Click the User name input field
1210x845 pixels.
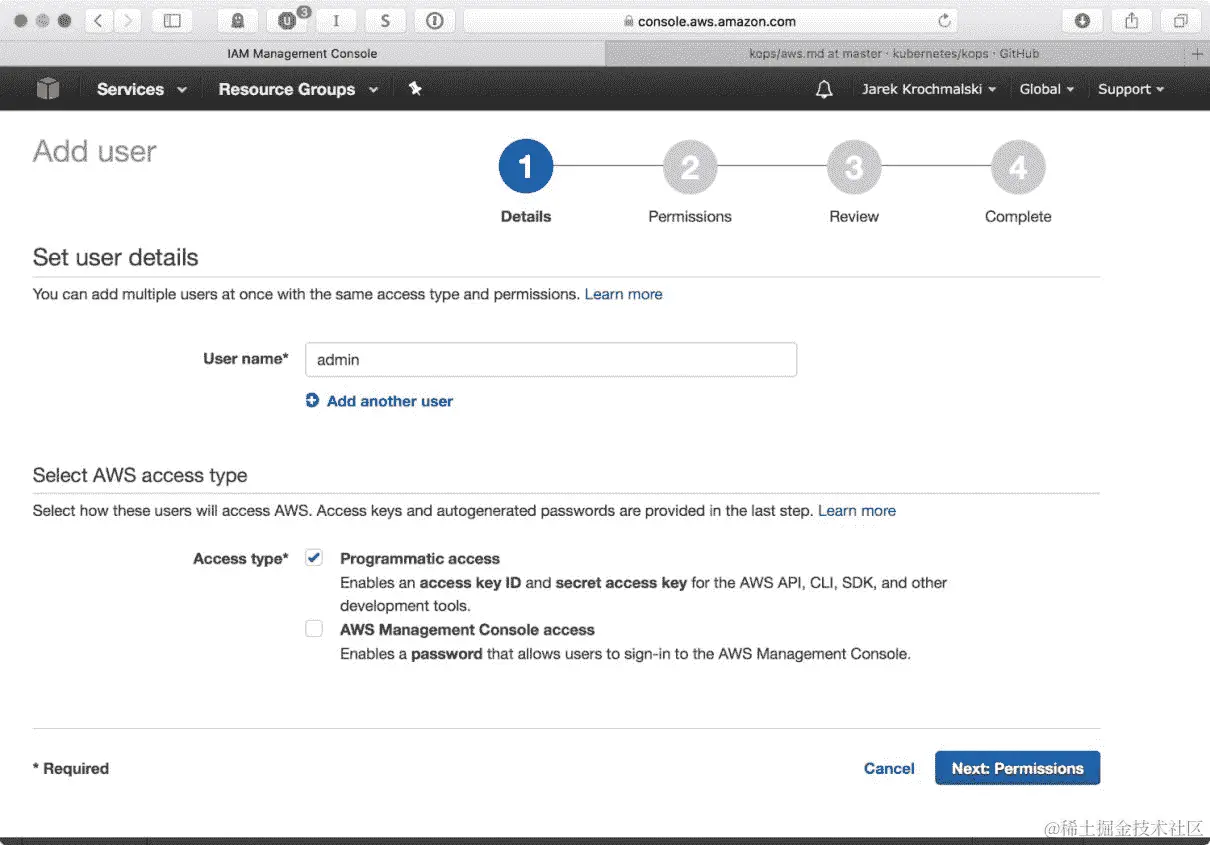(x=551, y=359)
